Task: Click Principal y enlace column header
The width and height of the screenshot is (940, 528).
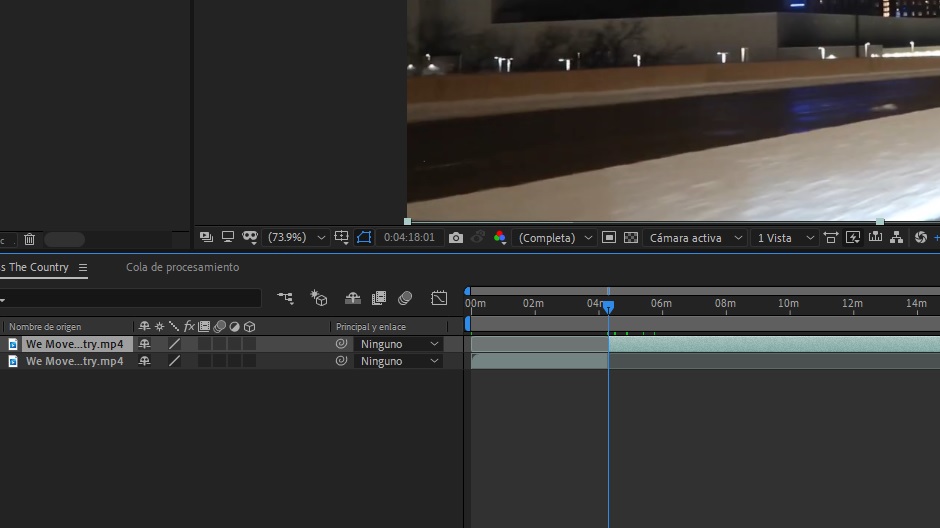Action: coord(370,327)
